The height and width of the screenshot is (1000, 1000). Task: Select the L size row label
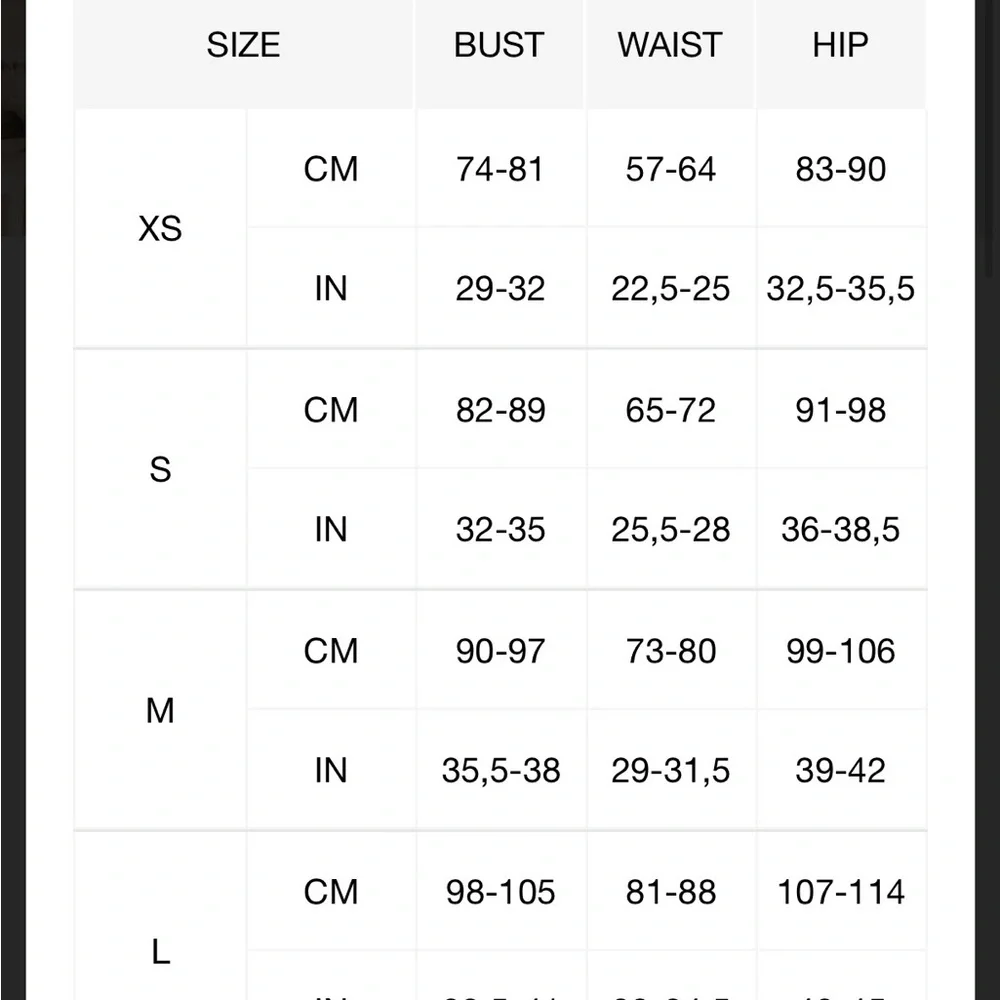[160, 952]
